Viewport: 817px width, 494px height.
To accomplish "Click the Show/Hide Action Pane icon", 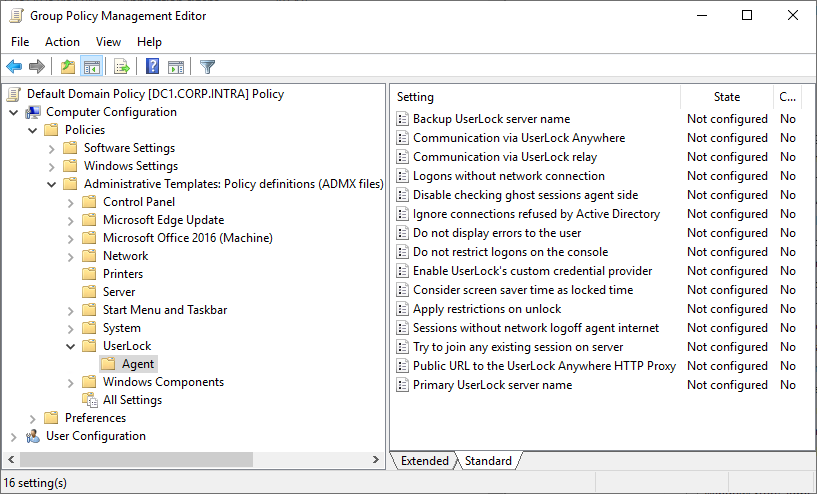I will pyautogui.click(x=176, y=67).
